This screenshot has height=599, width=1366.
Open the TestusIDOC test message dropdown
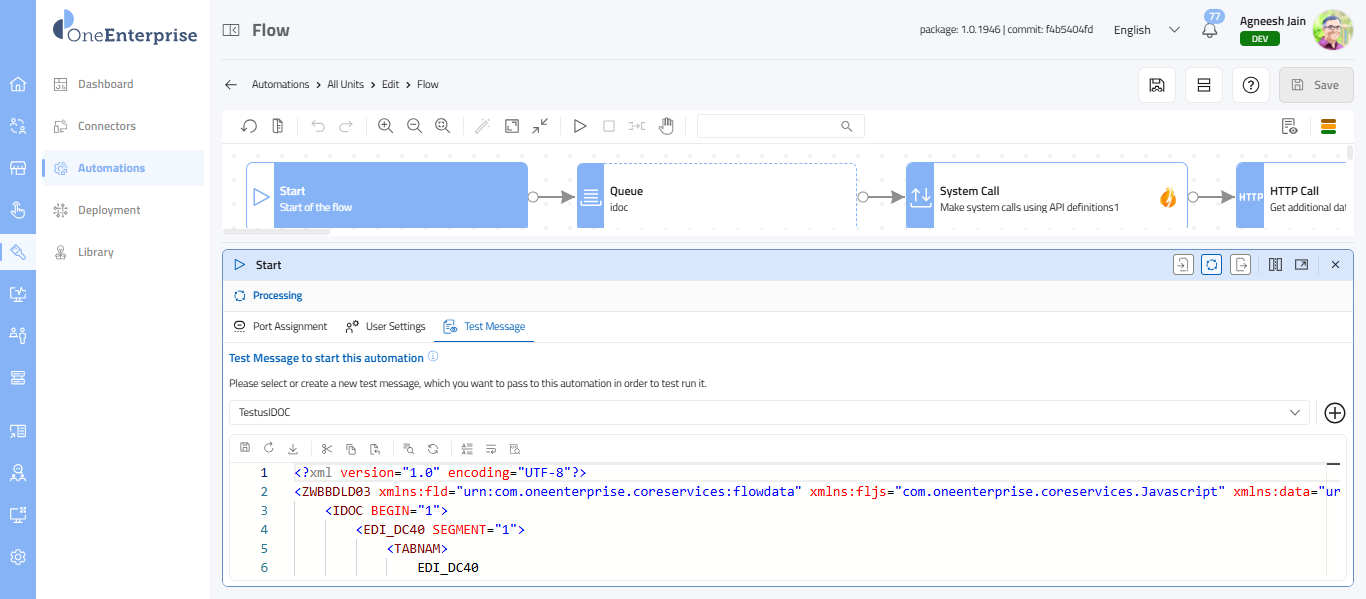[767, 412]
